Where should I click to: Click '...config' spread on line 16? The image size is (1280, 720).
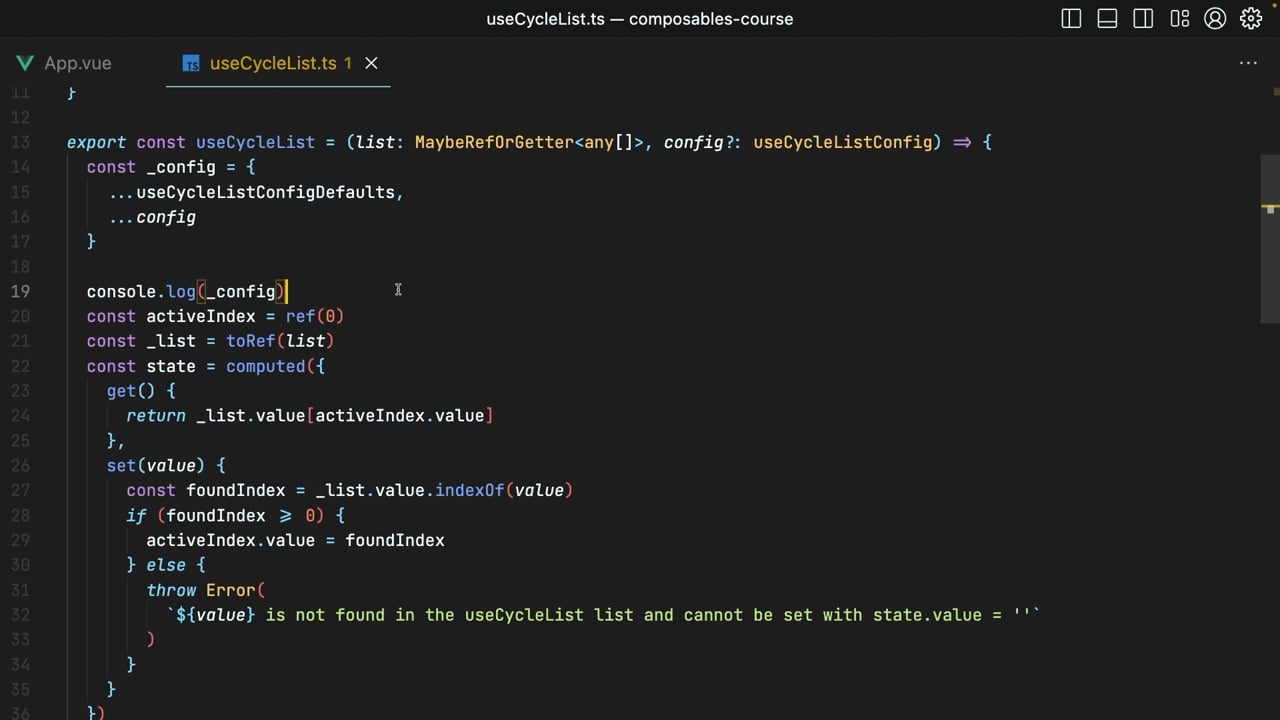pos(151,217)
